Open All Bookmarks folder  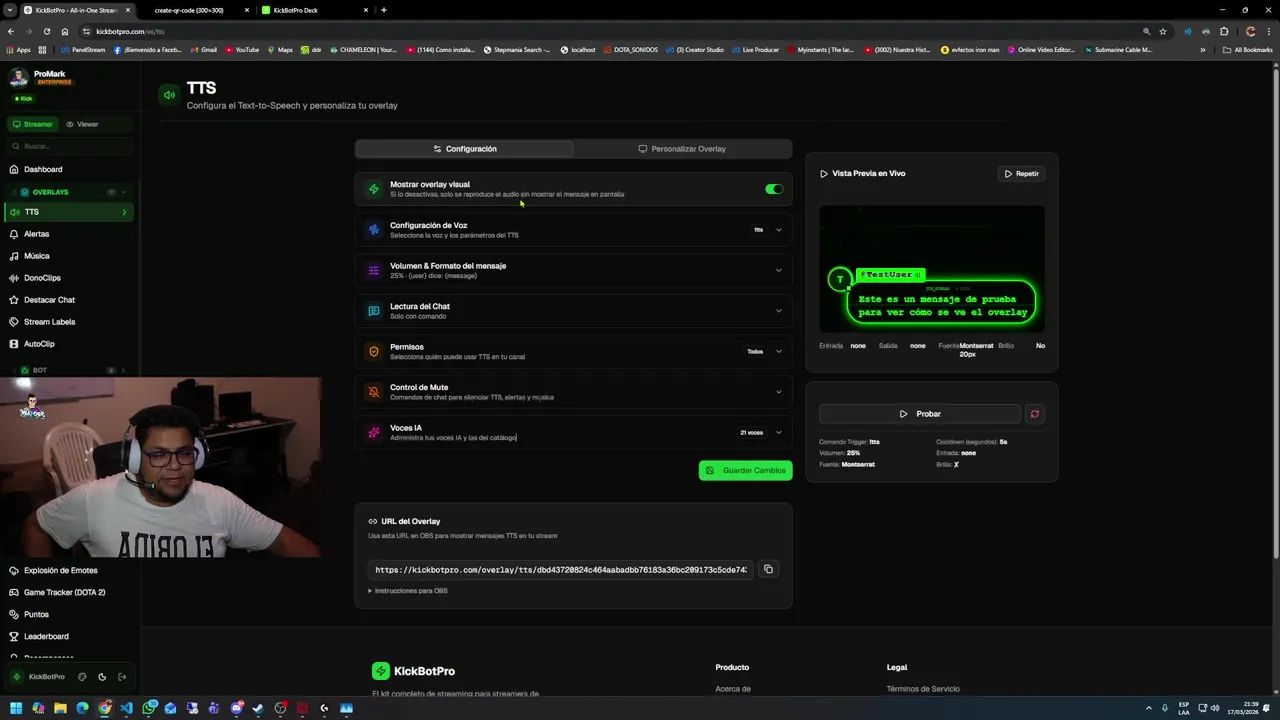click(1248, 49)
